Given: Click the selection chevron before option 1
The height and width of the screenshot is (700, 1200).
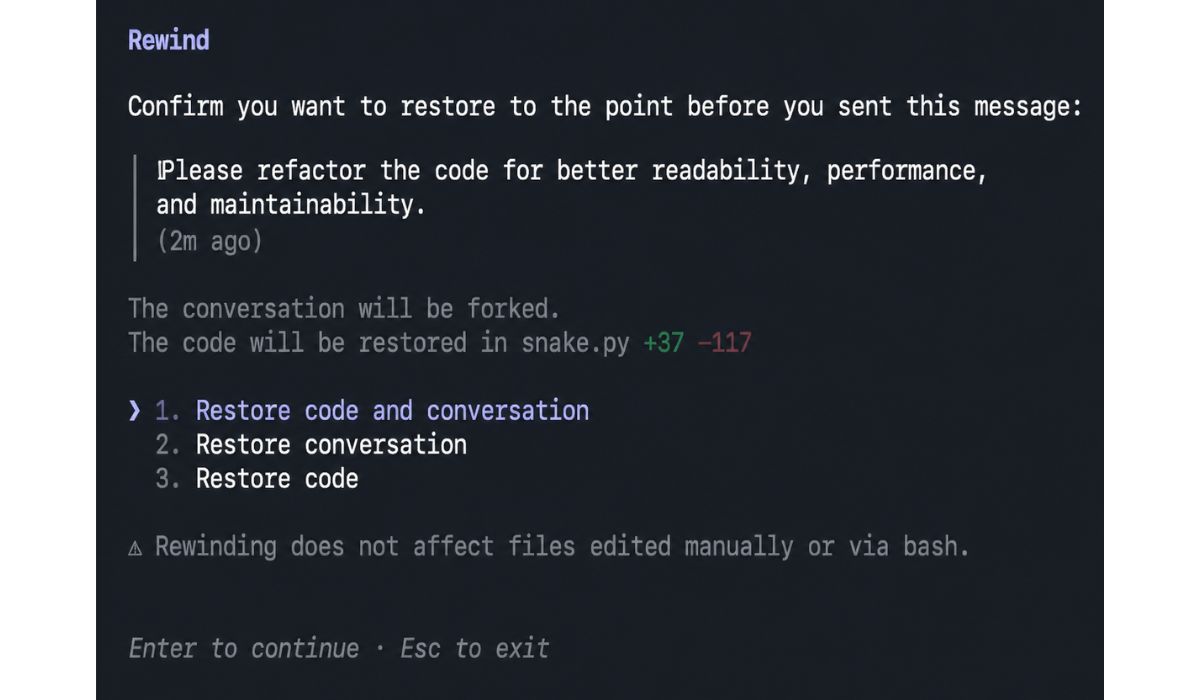Looking at the screenshot, I should coord(134,410).
